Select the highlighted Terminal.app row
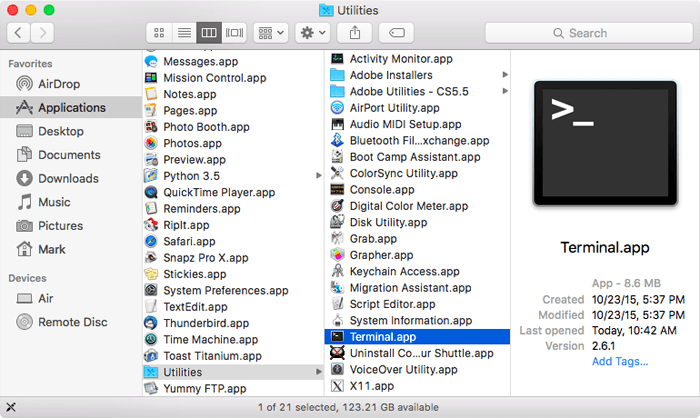700x418 pixels. click(417, 337)
